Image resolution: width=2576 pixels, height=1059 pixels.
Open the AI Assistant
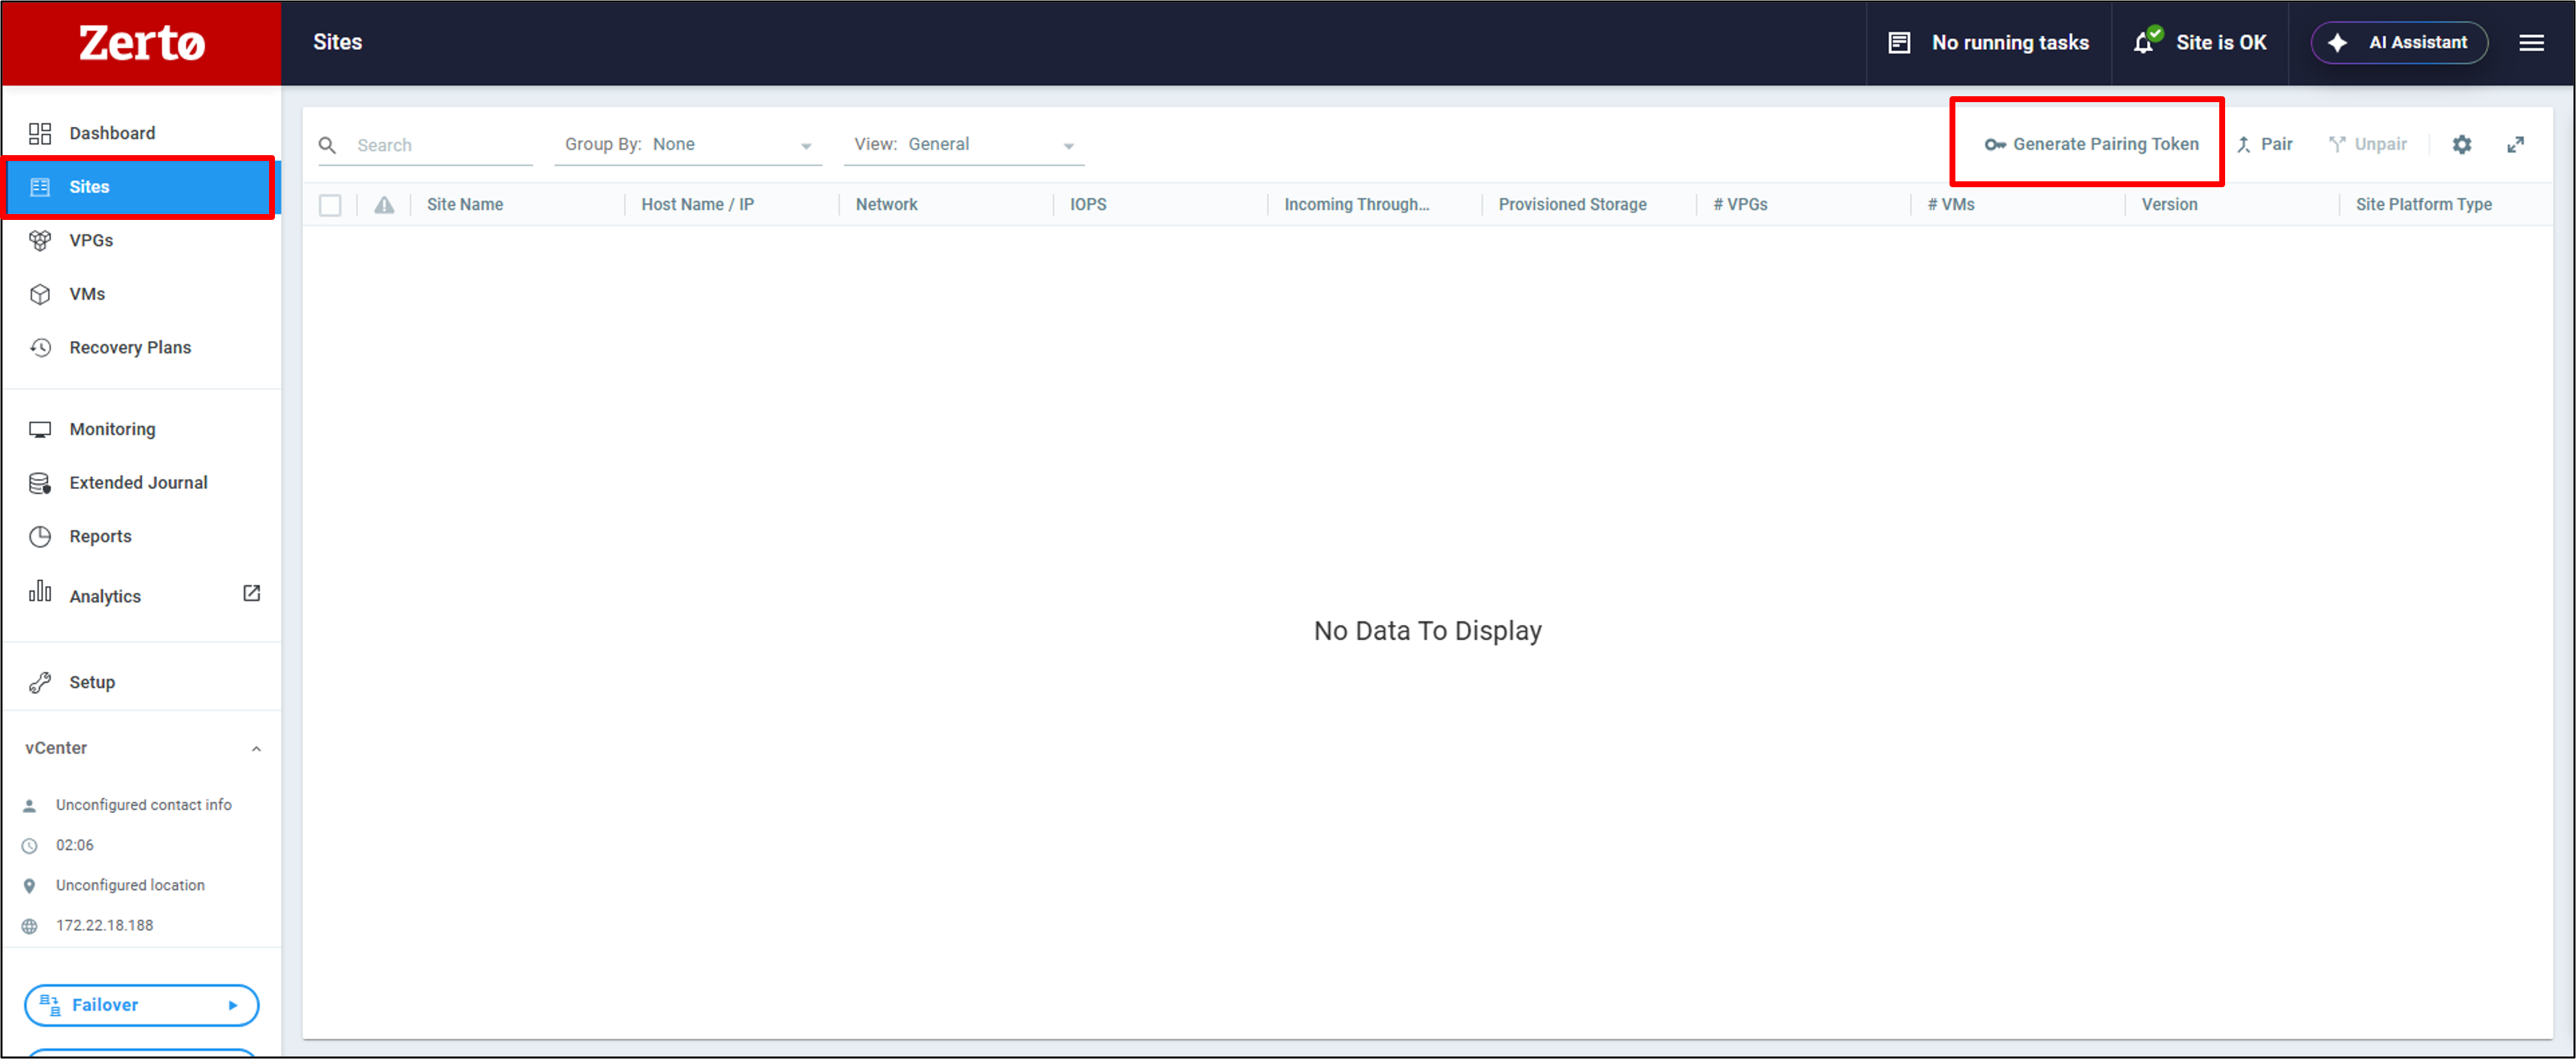point(2399,43)
